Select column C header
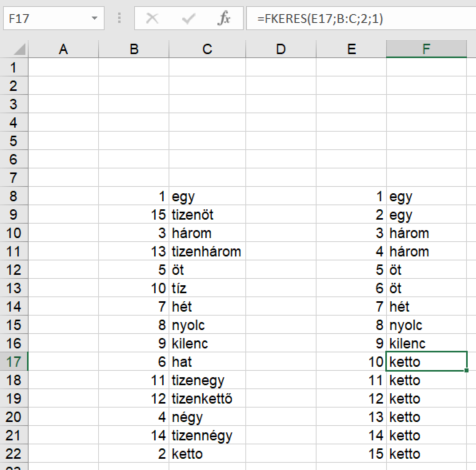The width and height of the screenshot is (476, 470). click(x=207, y=49)
